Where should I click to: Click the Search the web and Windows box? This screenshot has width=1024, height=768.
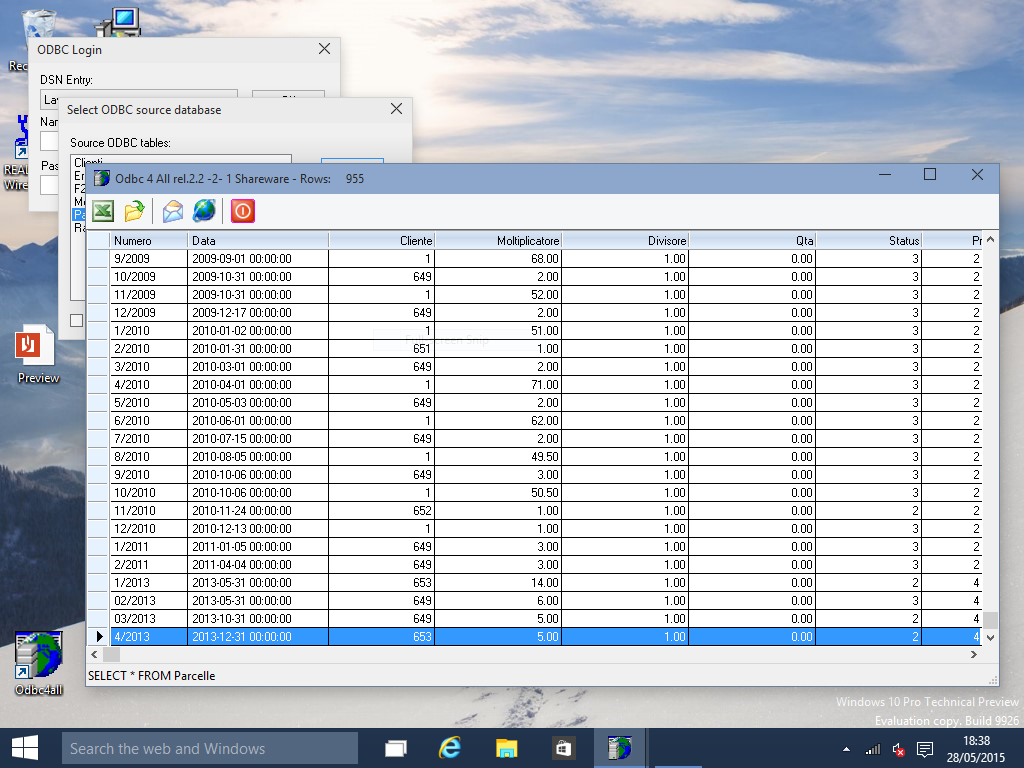[x=210, y=748]
